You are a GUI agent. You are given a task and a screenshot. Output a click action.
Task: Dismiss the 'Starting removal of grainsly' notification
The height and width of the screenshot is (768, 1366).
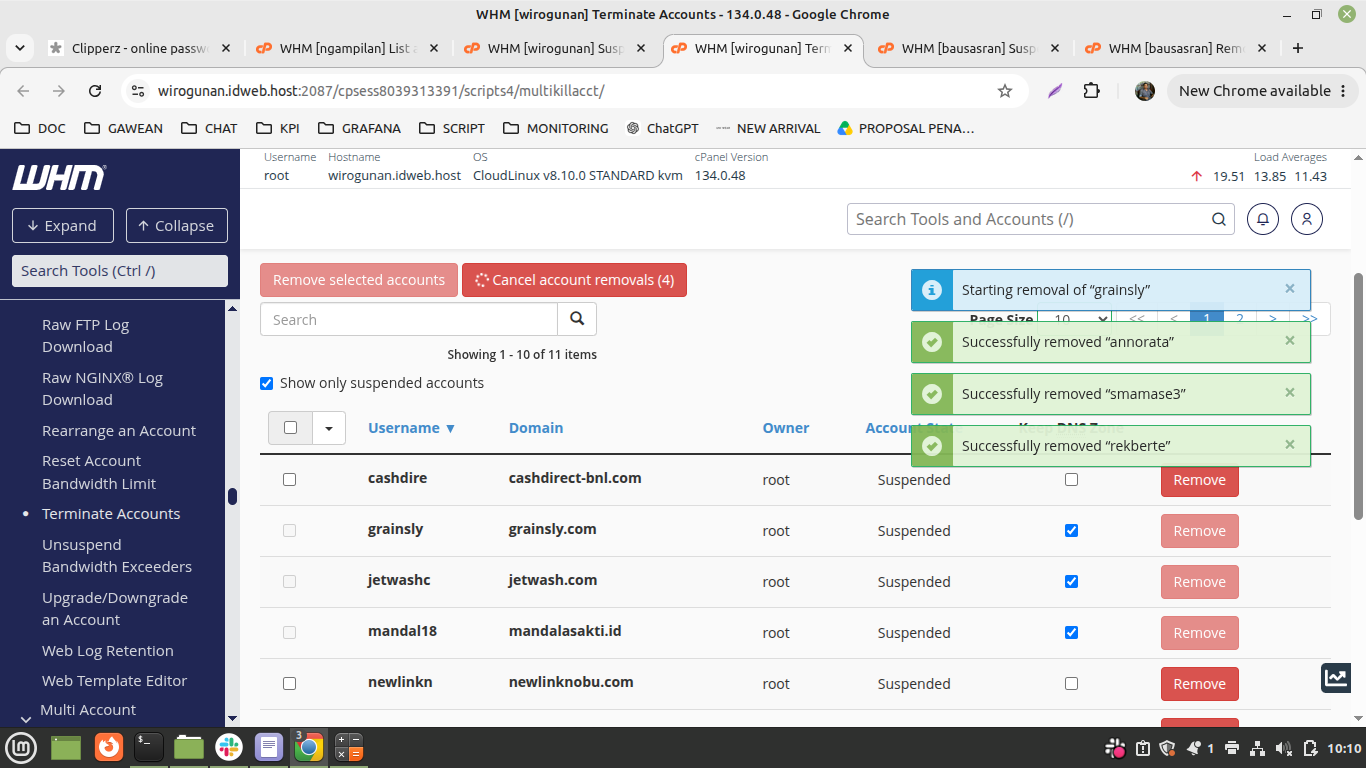[1290, 289]
